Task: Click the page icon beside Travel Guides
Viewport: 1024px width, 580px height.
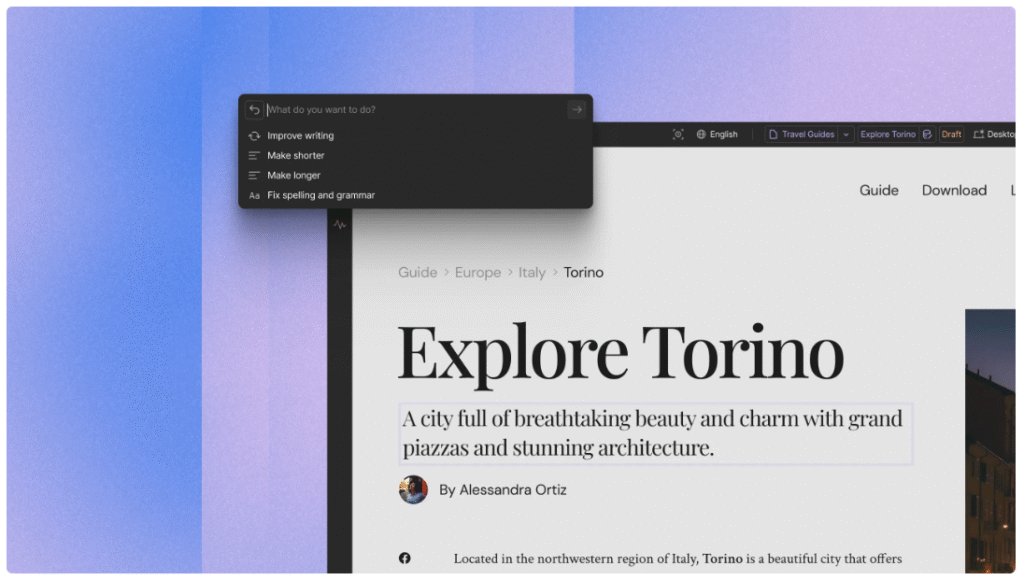Action: tap(773, 134)
